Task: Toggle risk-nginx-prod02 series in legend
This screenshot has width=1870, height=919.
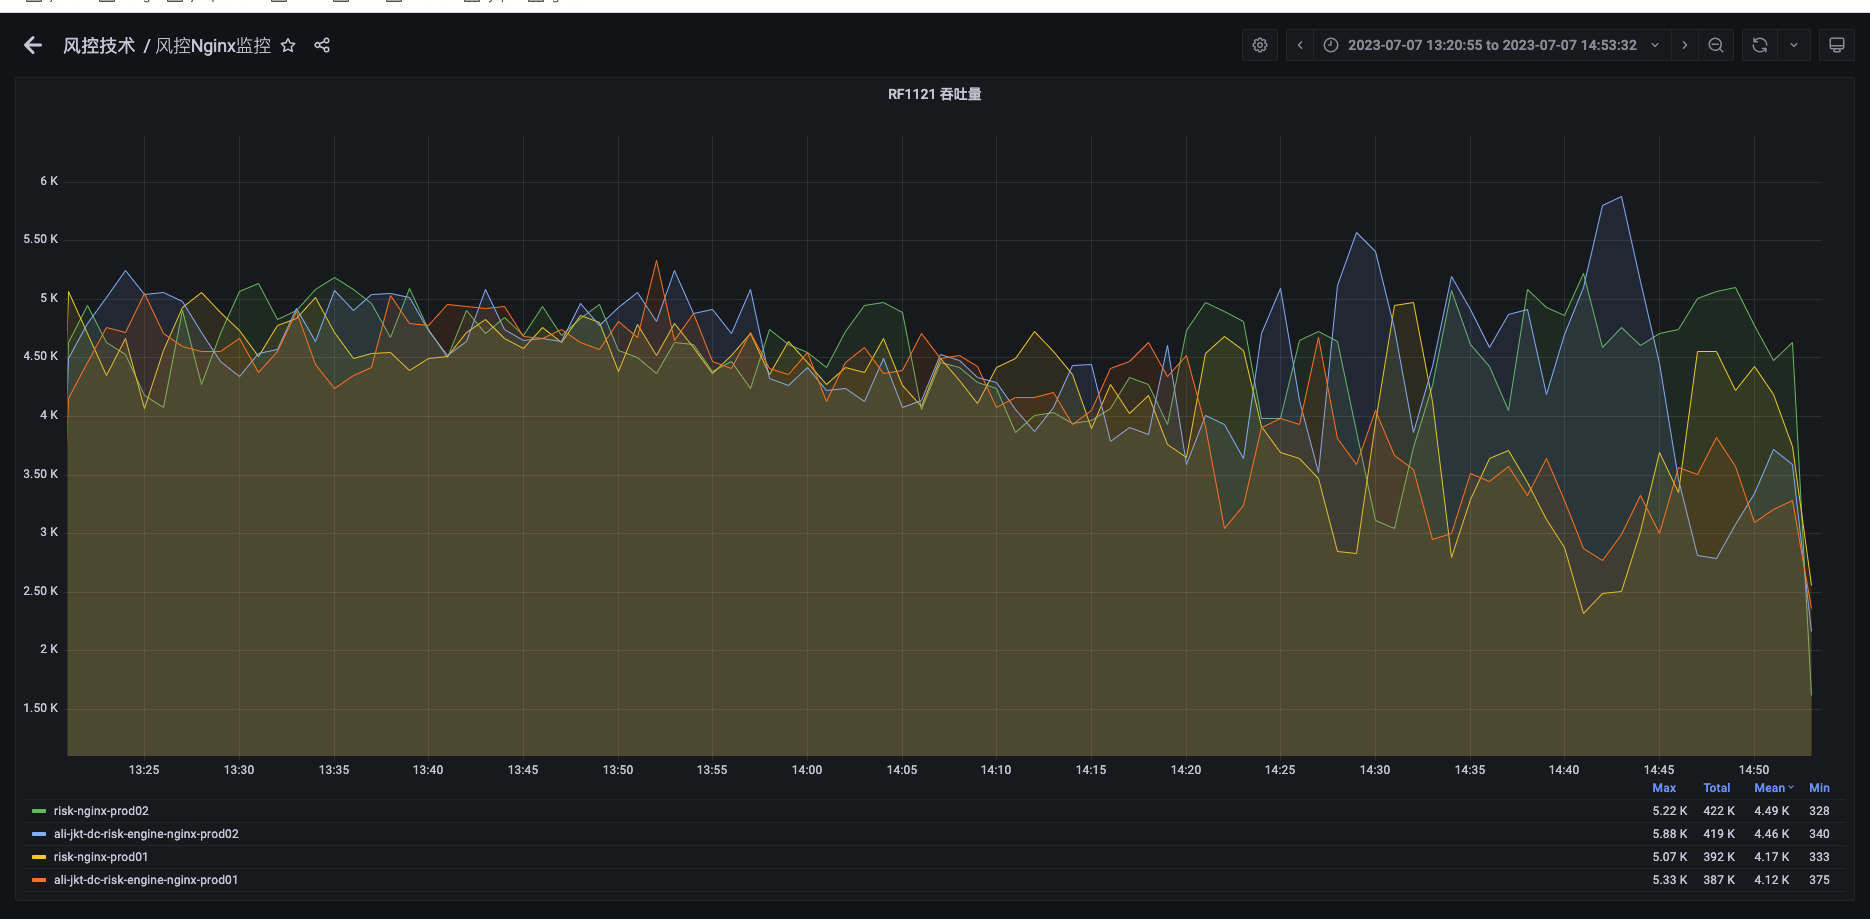Action: click(101, 811)
